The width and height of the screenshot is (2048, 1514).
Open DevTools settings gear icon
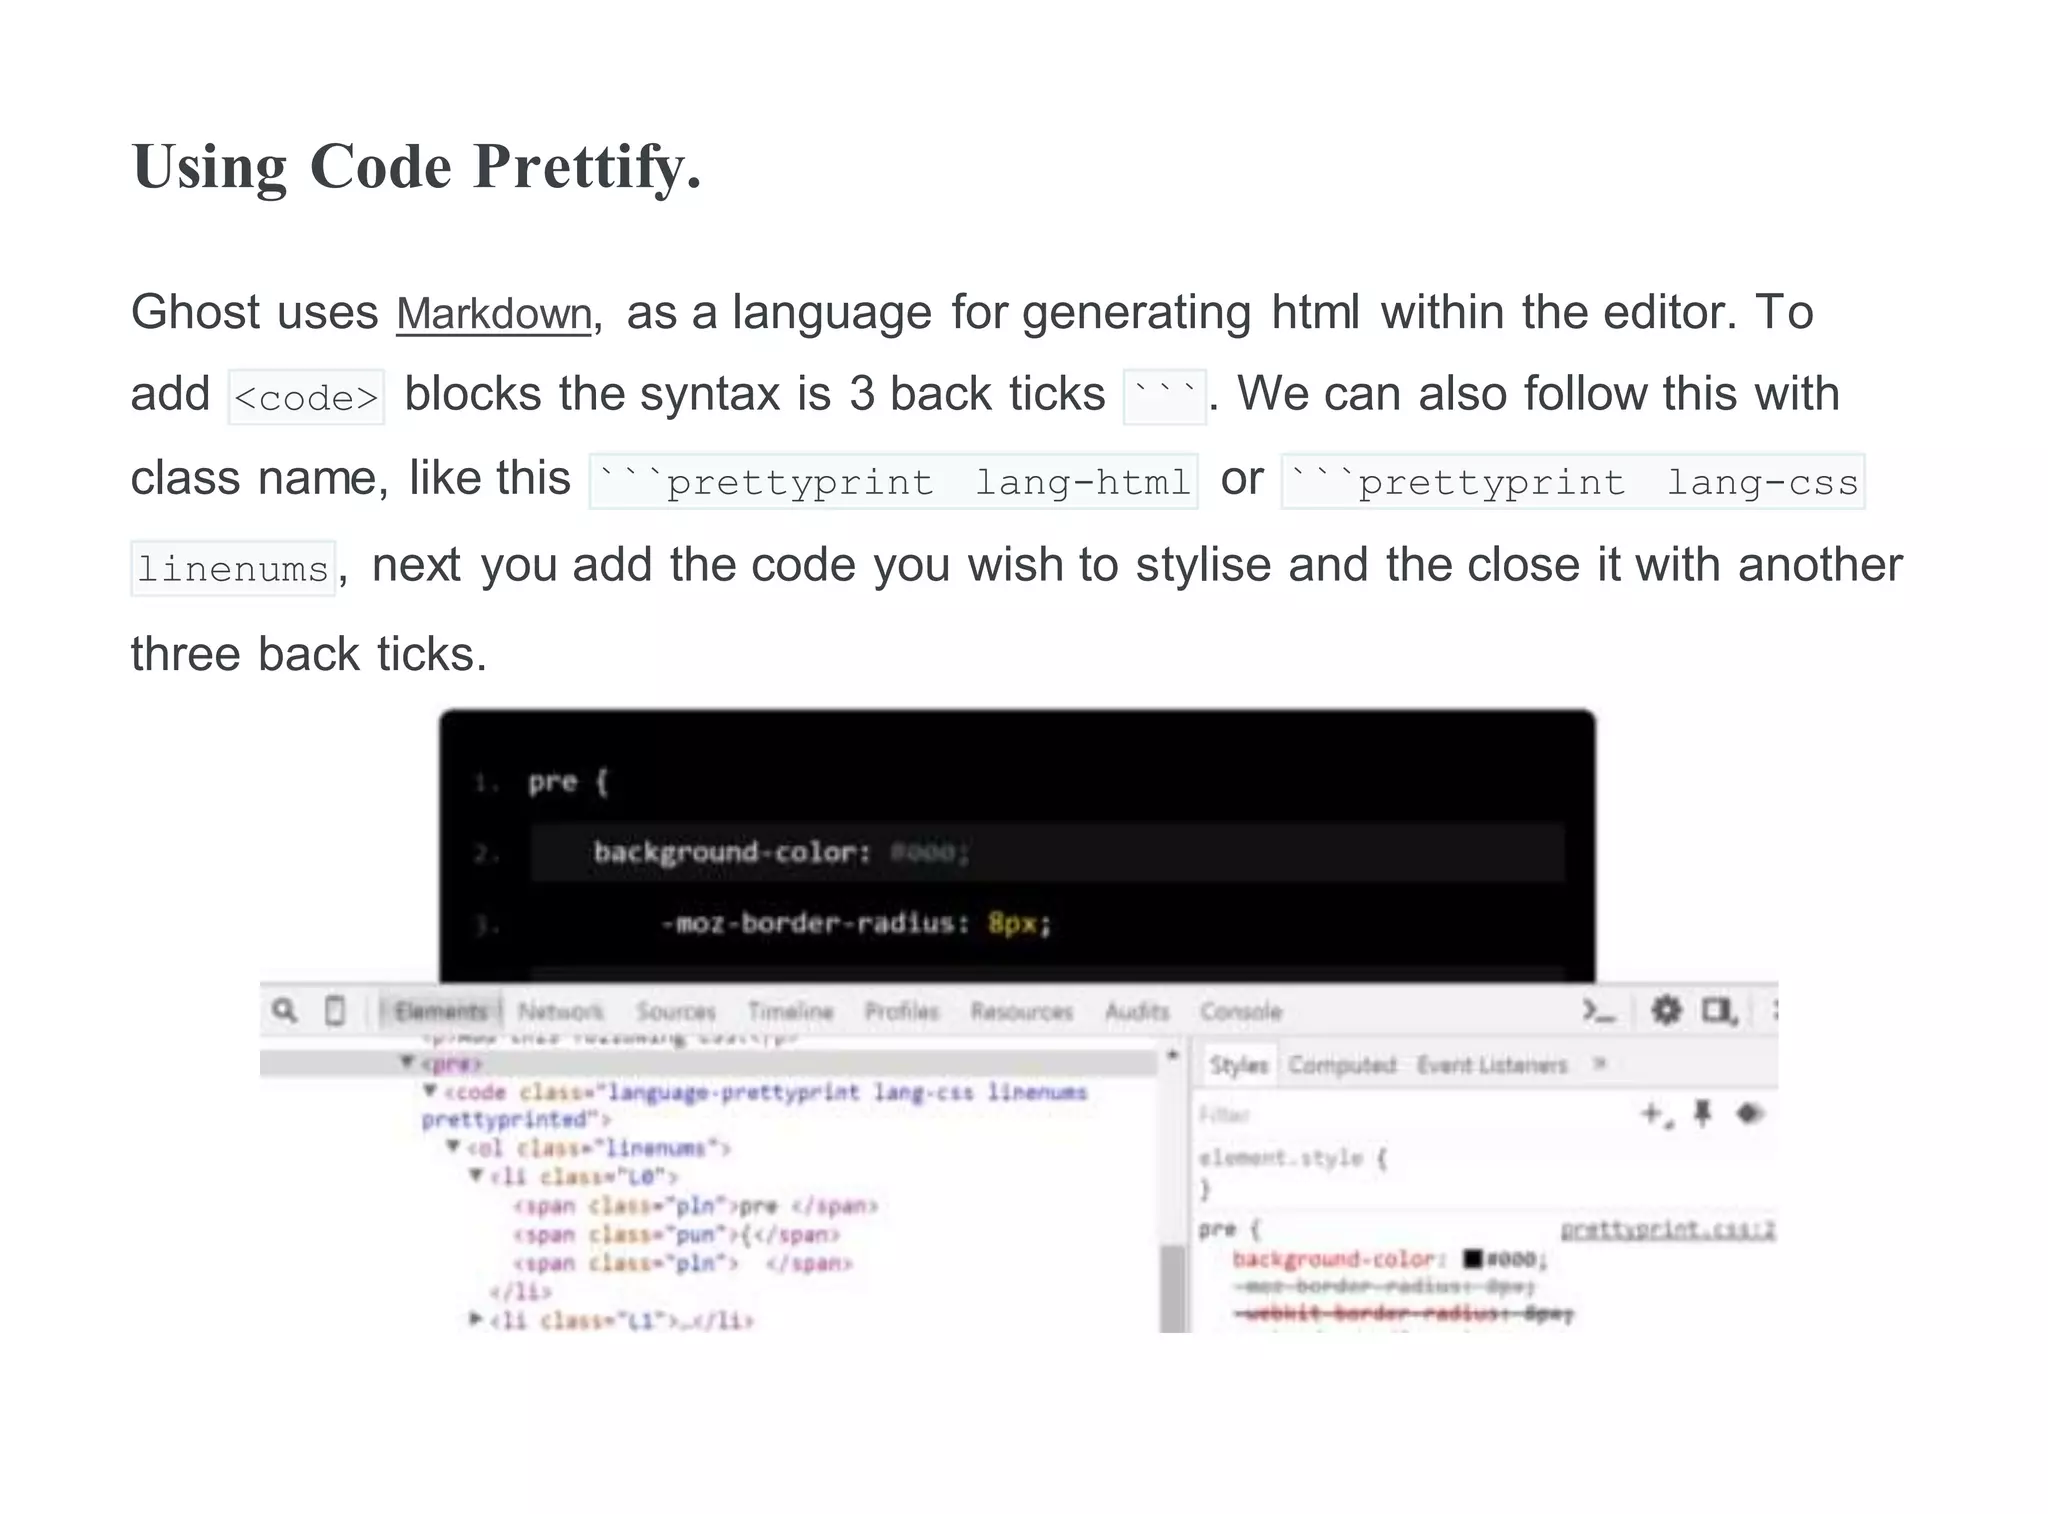(x=1666, y=1010)
